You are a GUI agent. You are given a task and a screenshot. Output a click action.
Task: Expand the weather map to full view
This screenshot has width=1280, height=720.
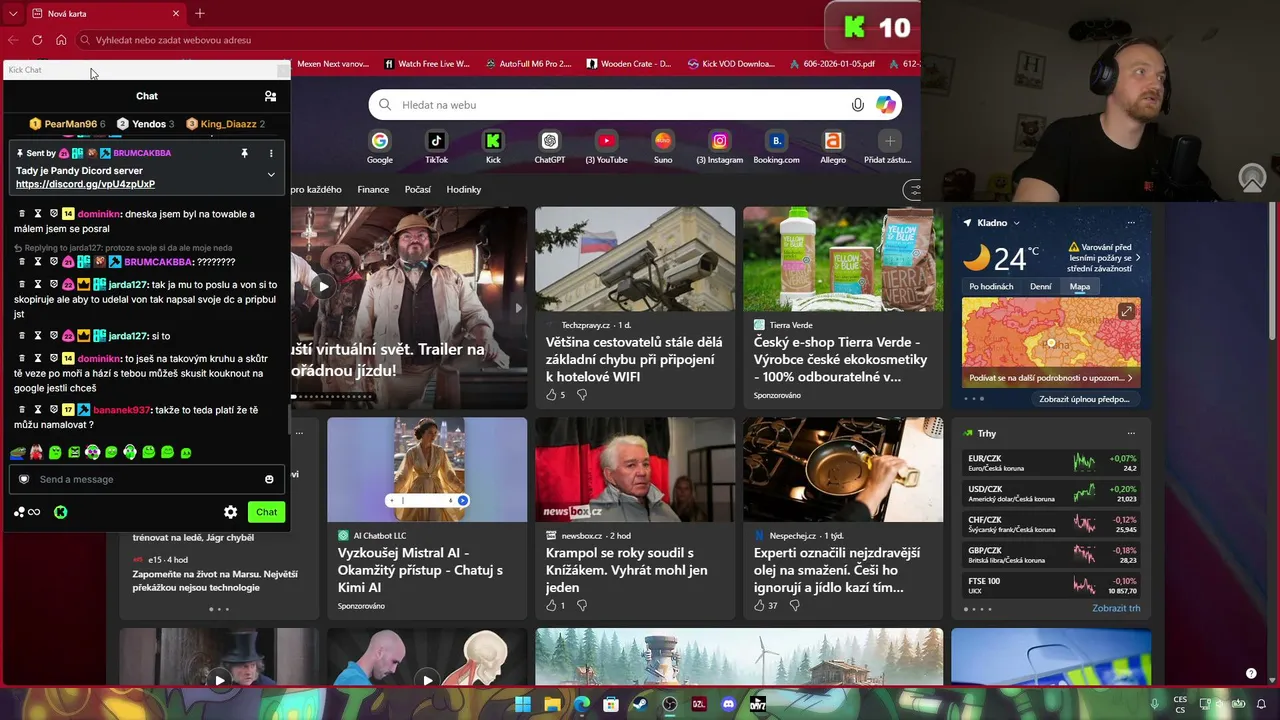[x=1126, y=312]
